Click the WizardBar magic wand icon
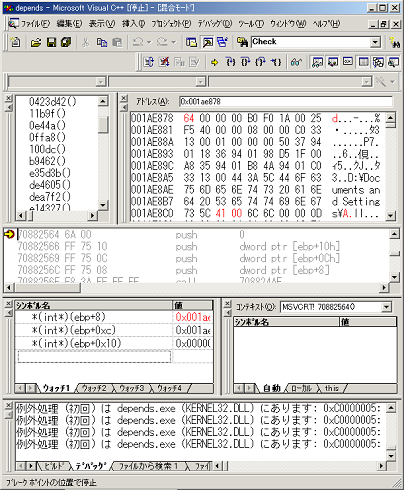This screenshot has height=490, width=404. pyautogui.click(x=380, y=81)
